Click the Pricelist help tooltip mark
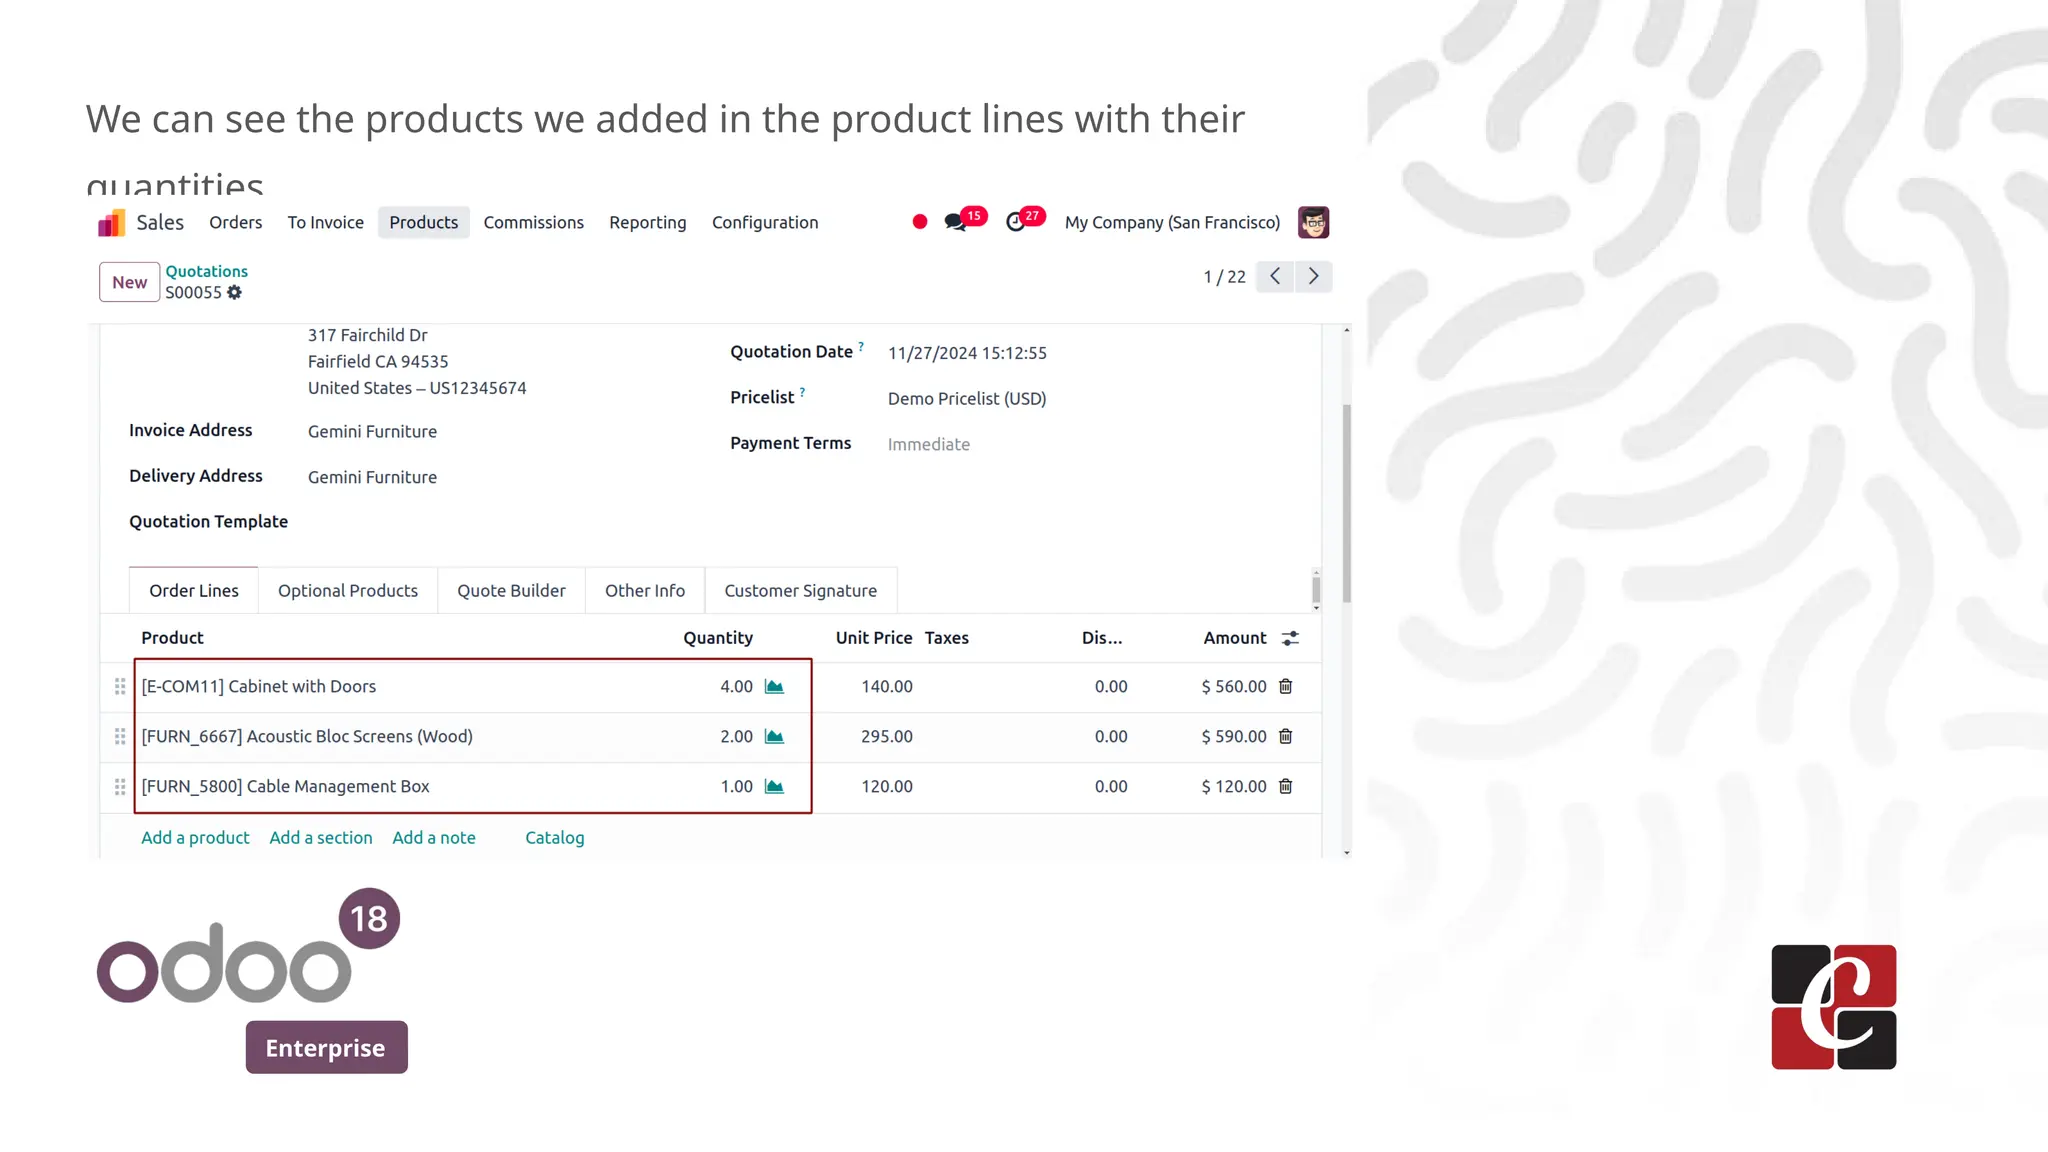The width and height of the screenshot is (2048, 1152). [802, 392]
